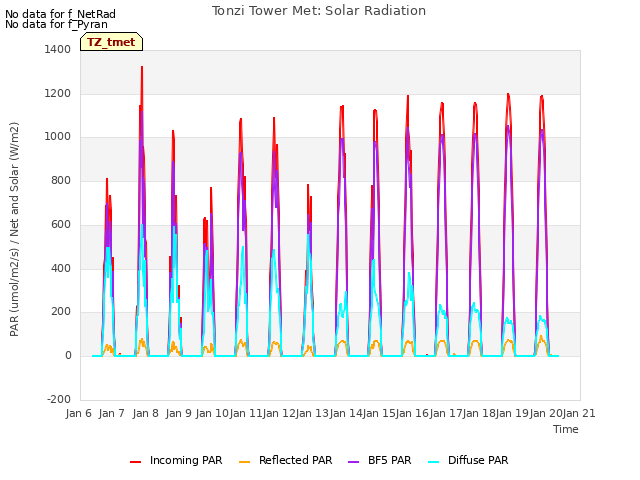Click the Jan 8 x-axis tick label
The width and height of the screenshot is (640, 480).
[x=146, y=413]
